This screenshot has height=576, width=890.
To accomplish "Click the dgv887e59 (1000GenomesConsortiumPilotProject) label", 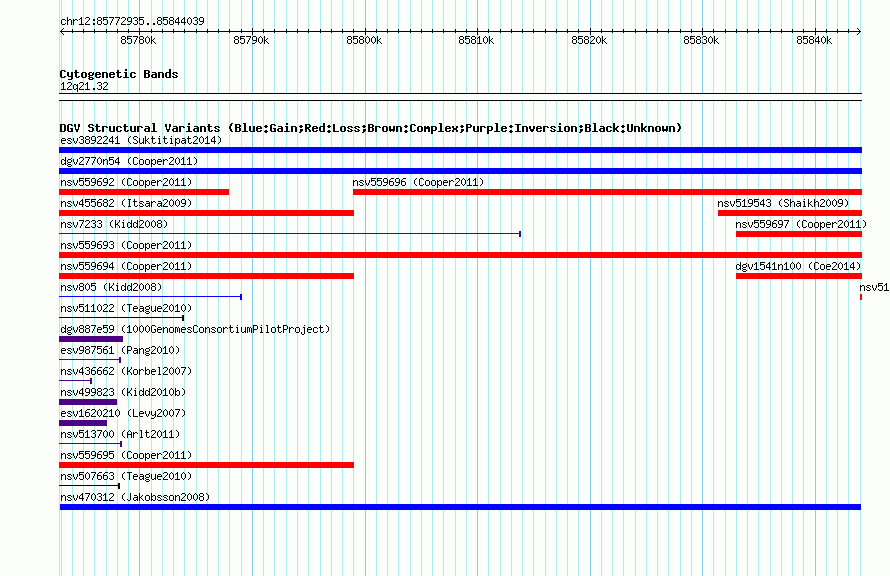I will click(195, 329).
